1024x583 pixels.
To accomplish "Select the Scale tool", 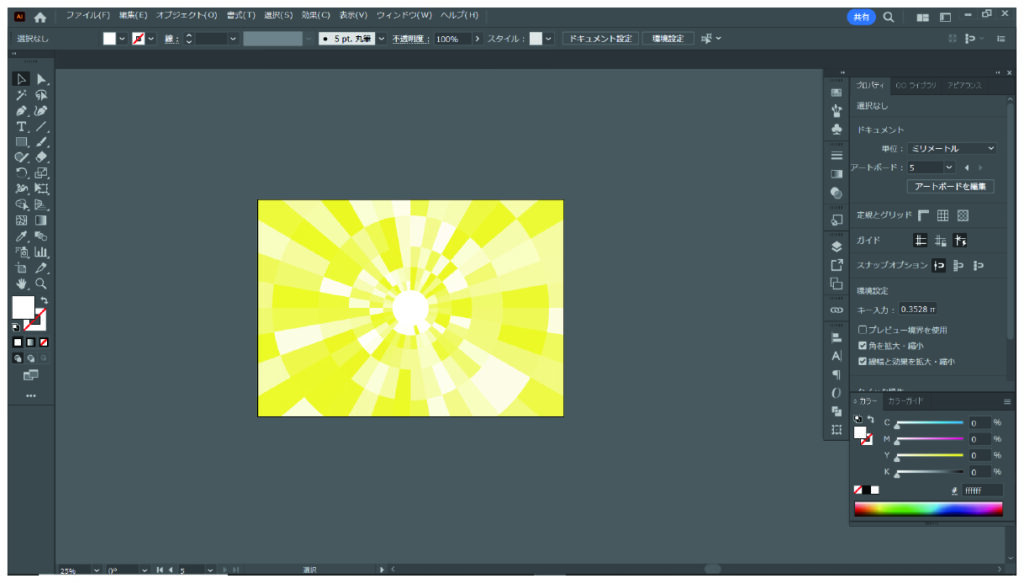I will pyautogui.click(x=41, y=173).
